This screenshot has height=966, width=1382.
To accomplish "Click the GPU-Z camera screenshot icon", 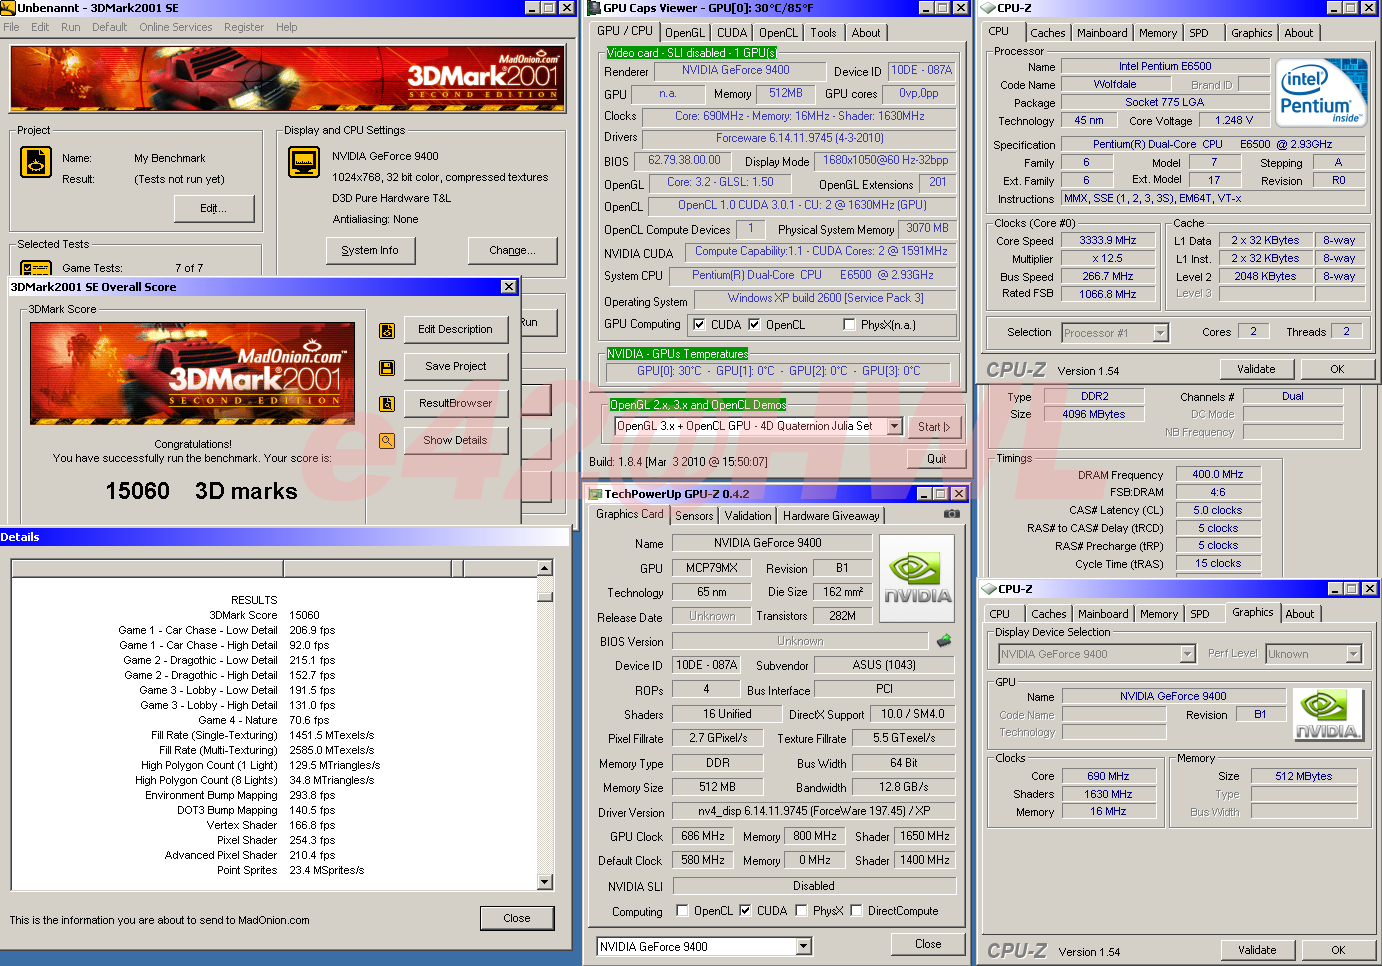I will (x=952, y=514).
